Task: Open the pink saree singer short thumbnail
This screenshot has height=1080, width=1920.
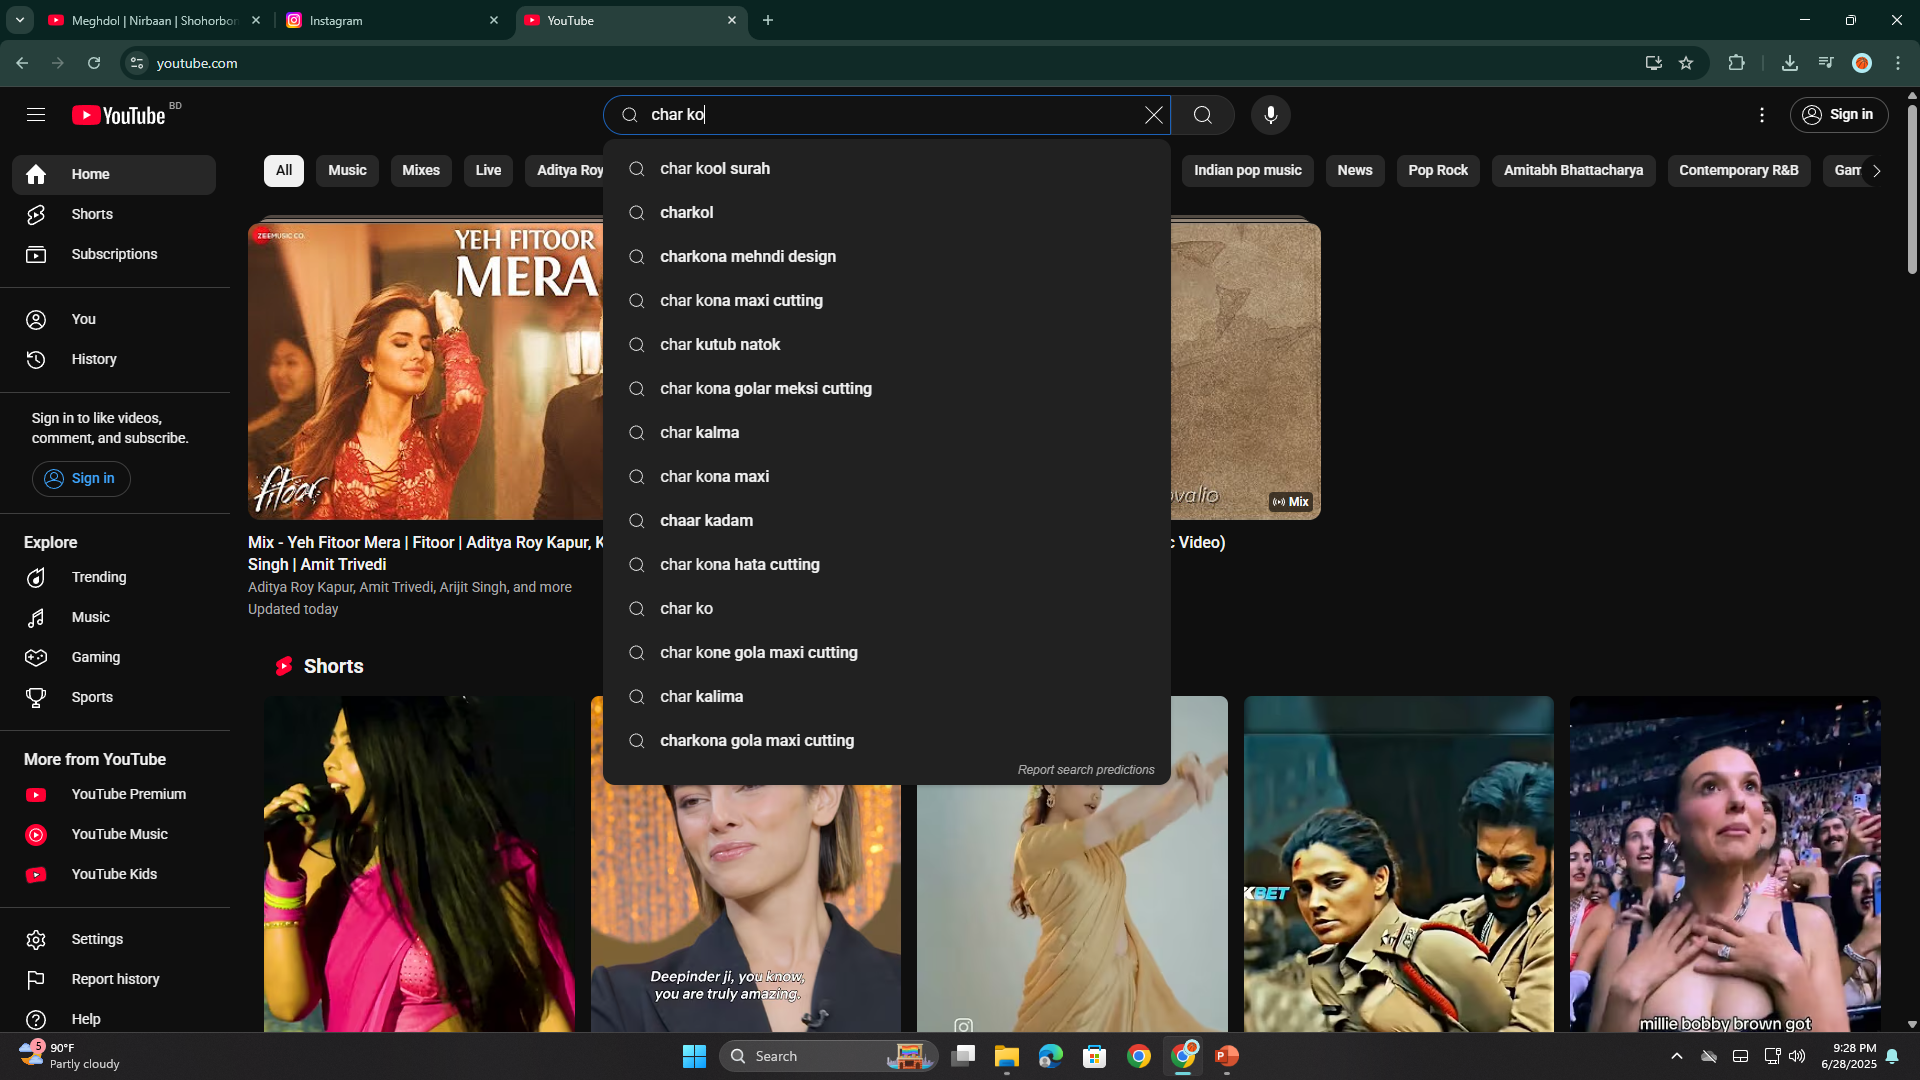Action: (419, 864)
